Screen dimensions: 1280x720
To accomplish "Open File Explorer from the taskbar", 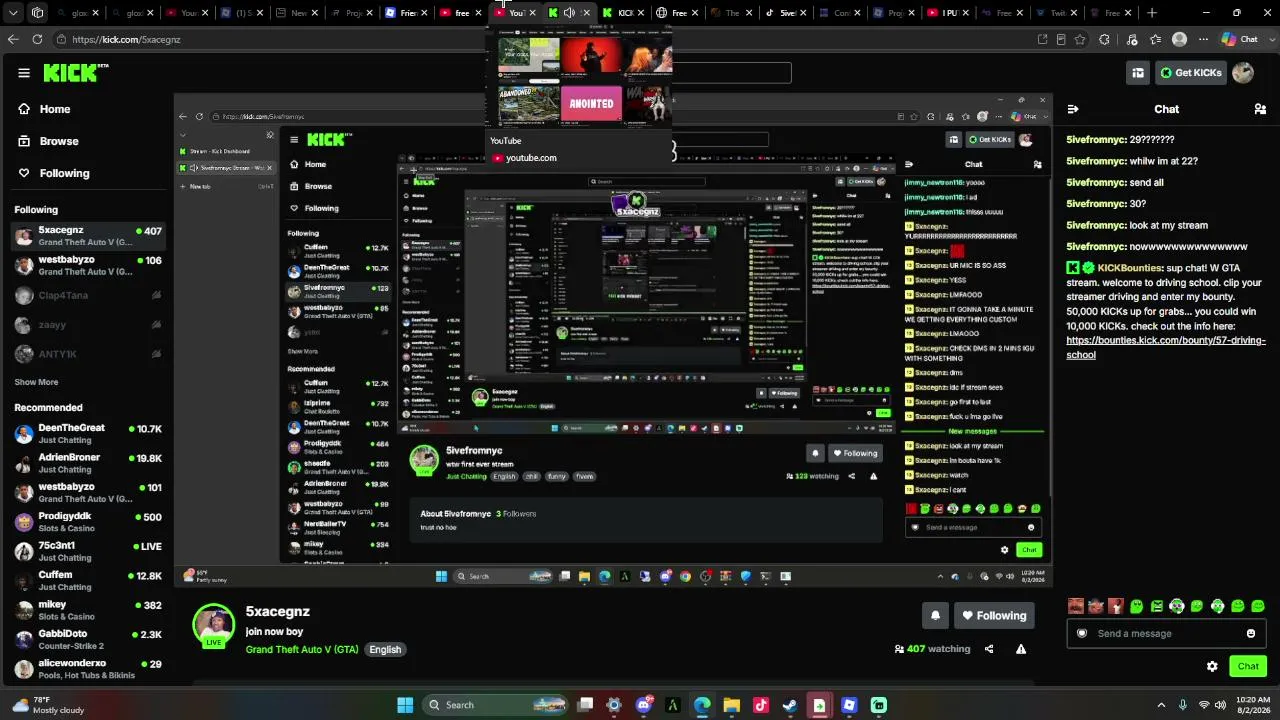I will coord(731,705).
